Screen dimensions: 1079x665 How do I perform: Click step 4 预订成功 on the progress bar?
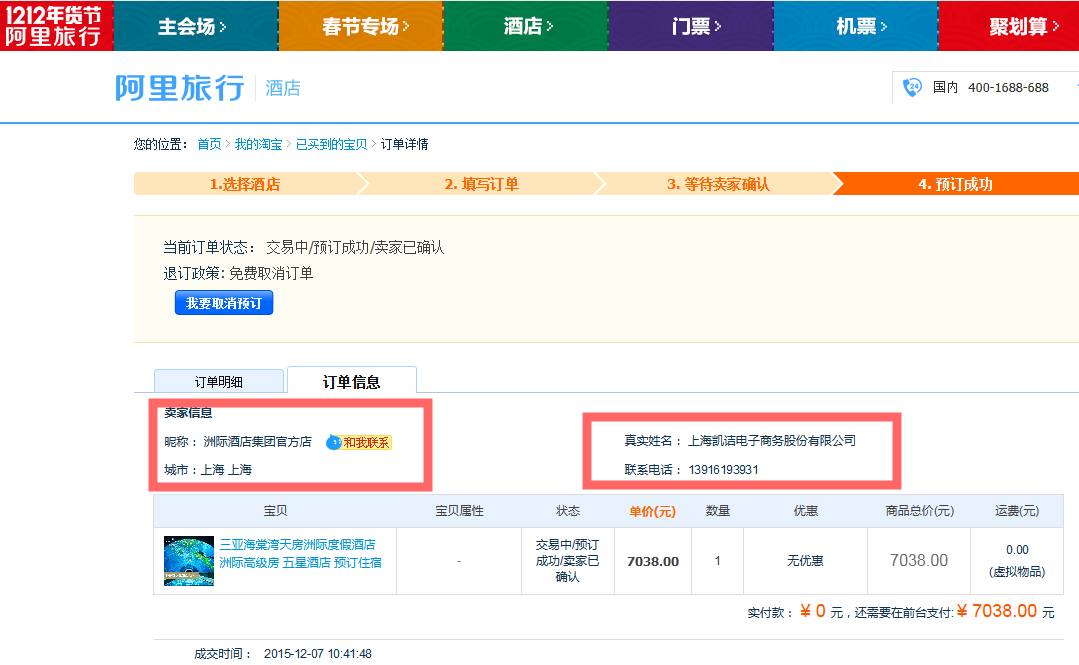click(x=957, y=183)
